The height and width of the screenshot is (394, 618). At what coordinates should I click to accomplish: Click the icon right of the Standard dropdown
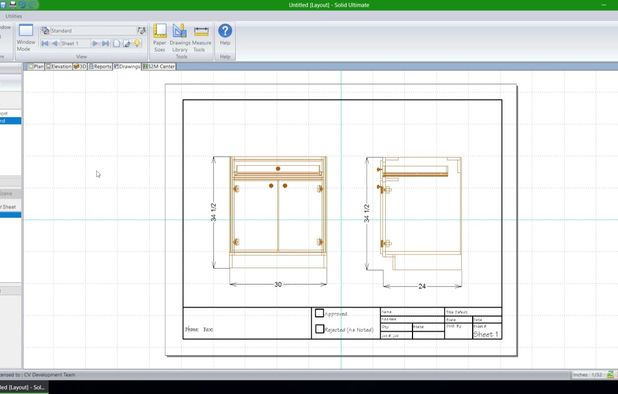coord(141,30)
